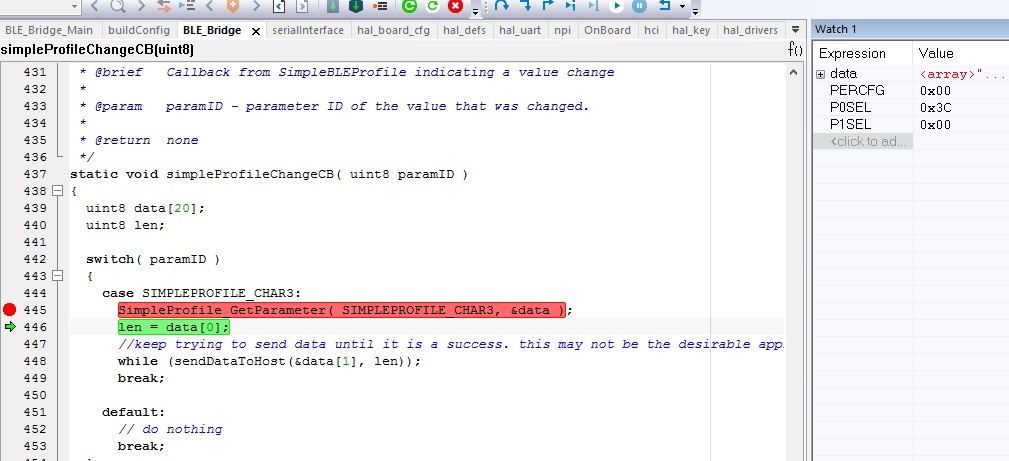Expand the data array in Watch 1
Viewport: 1009px width, 461px height.
(x=820, y=74)
